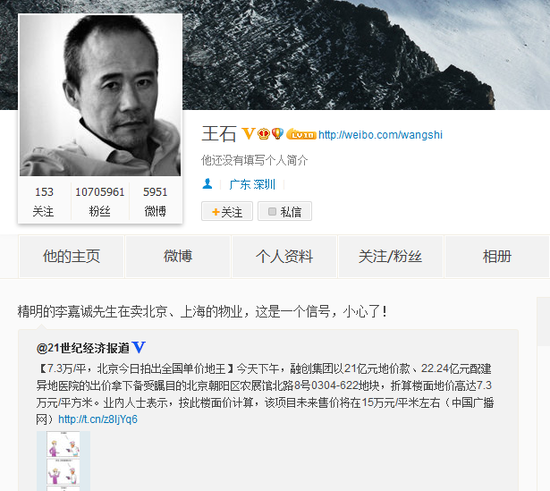Click the @21世纪经济报道 account name
The height and width of the screenshot is (491, 550).
point(83,348)
